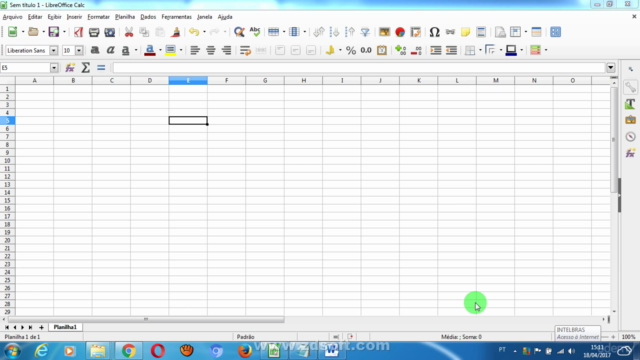This screenshot has width=640, height=360.
Task: Add decimal place icon
Action: click(400, 50)
